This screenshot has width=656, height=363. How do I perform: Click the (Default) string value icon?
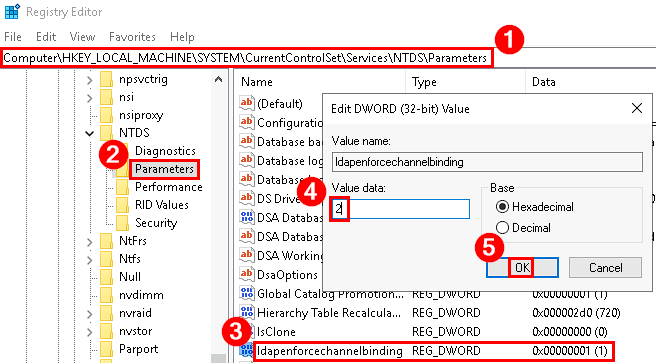pyautogui.click(x=246, y=103)
